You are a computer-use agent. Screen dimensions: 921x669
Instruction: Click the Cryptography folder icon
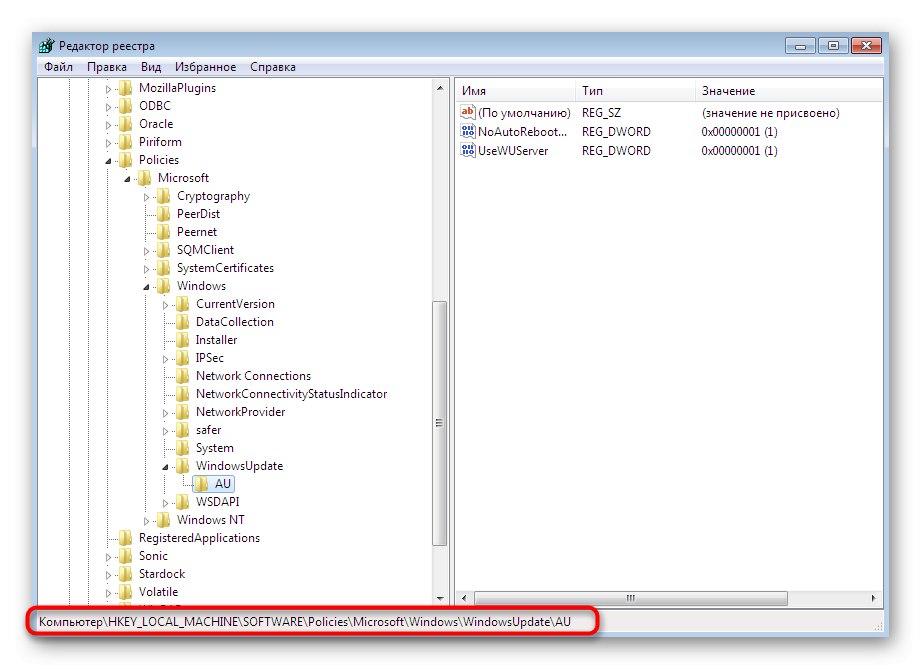(163, 196)
